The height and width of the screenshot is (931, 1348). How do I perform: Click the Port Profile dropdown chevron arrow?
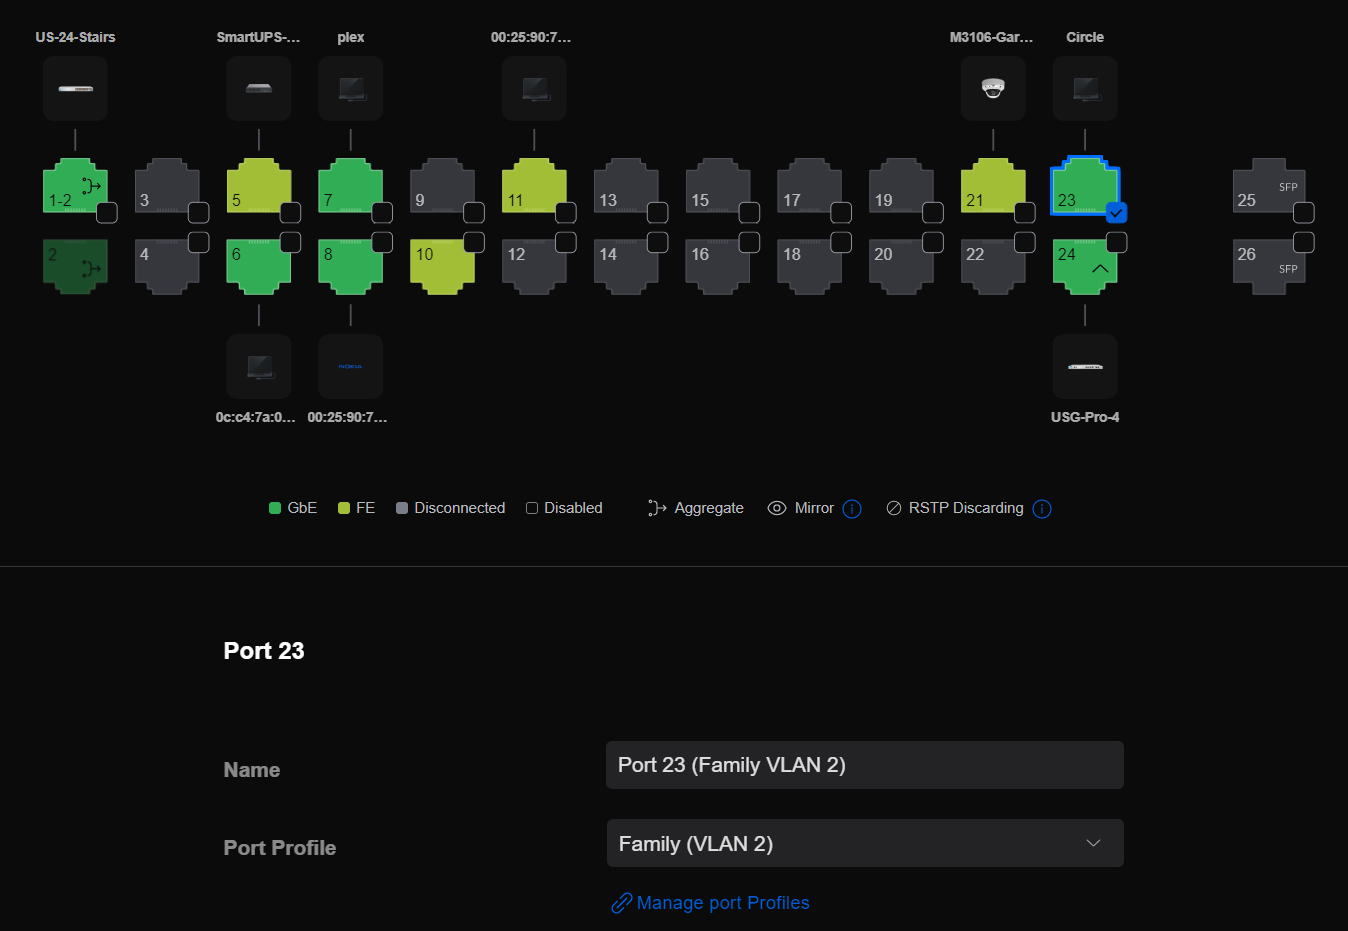[x=1094, y=844]
